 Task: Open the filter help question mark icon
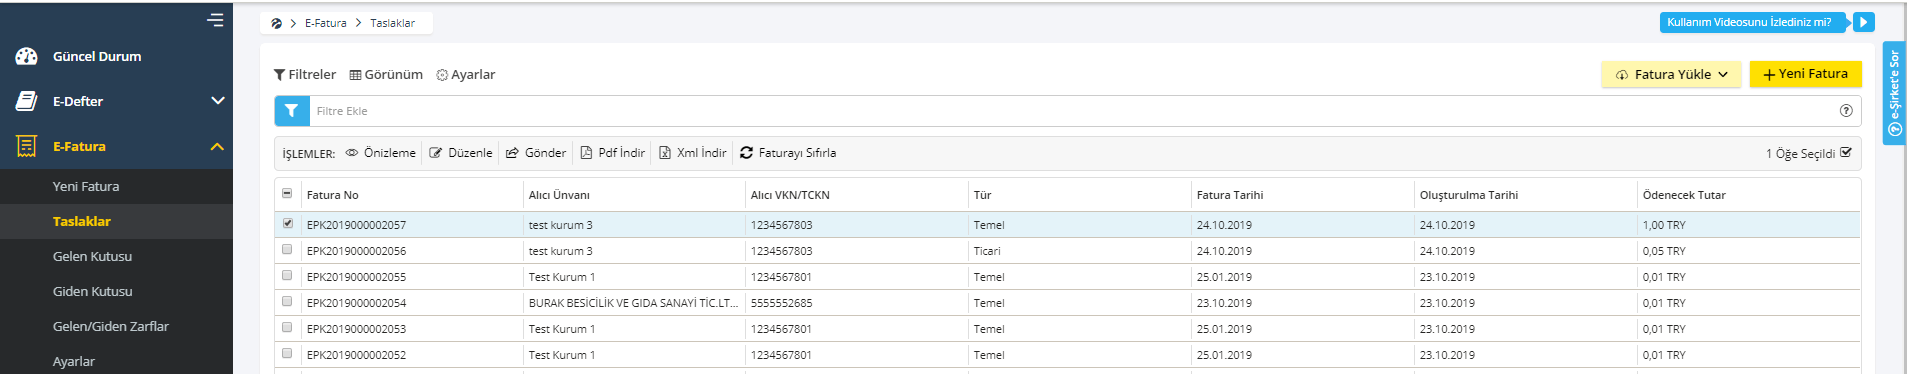pyautogui.click(x=1846, y=111)
